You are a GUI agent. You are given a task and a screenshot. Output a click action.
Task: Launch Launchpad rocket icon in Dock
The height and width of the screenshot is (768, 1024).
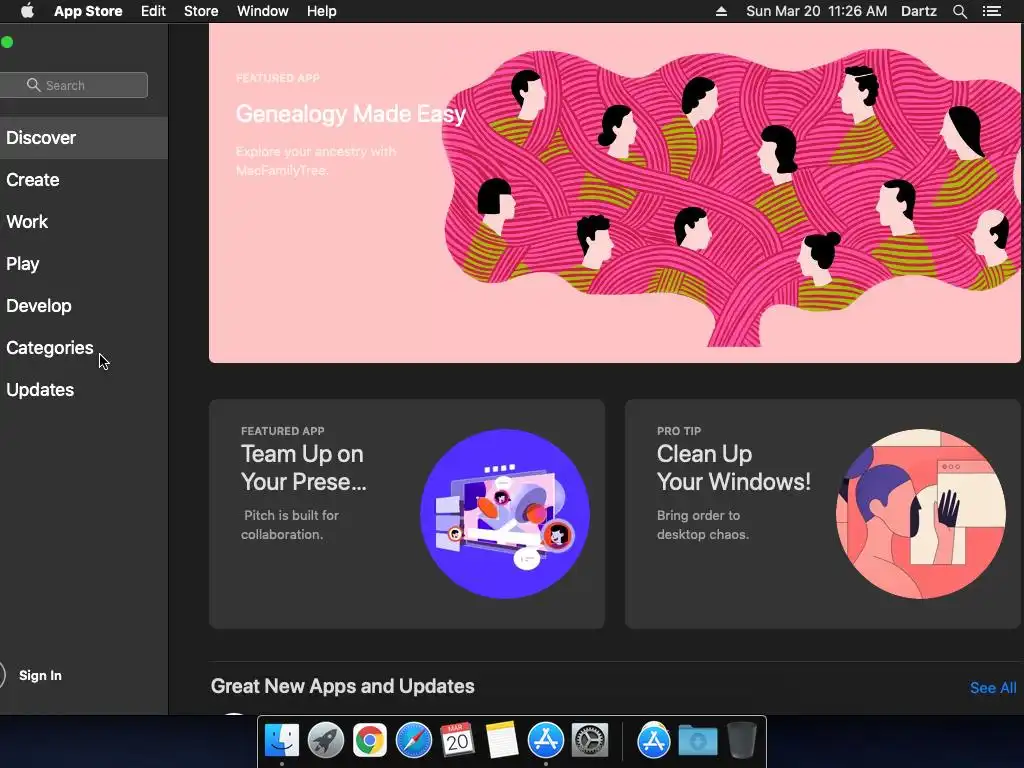coord(325,741)
